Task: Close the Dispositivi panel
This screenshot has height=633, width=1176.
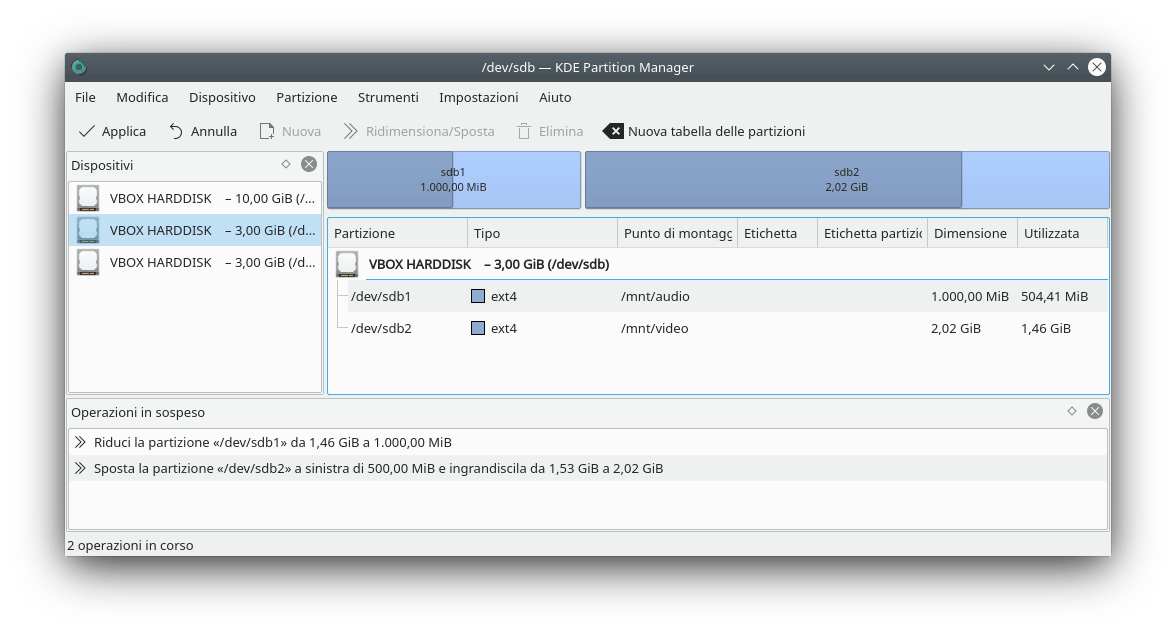Action: 309,164
